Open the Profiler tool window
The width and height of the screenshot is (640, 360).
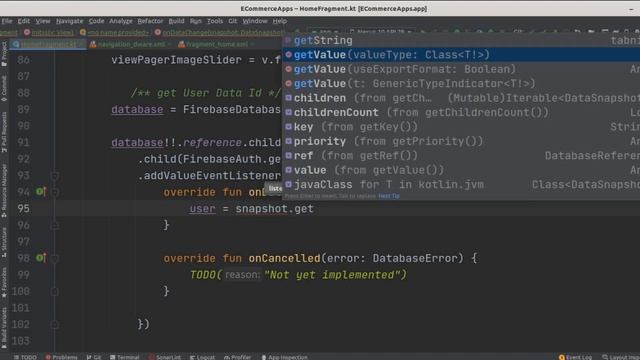[238, 357]
